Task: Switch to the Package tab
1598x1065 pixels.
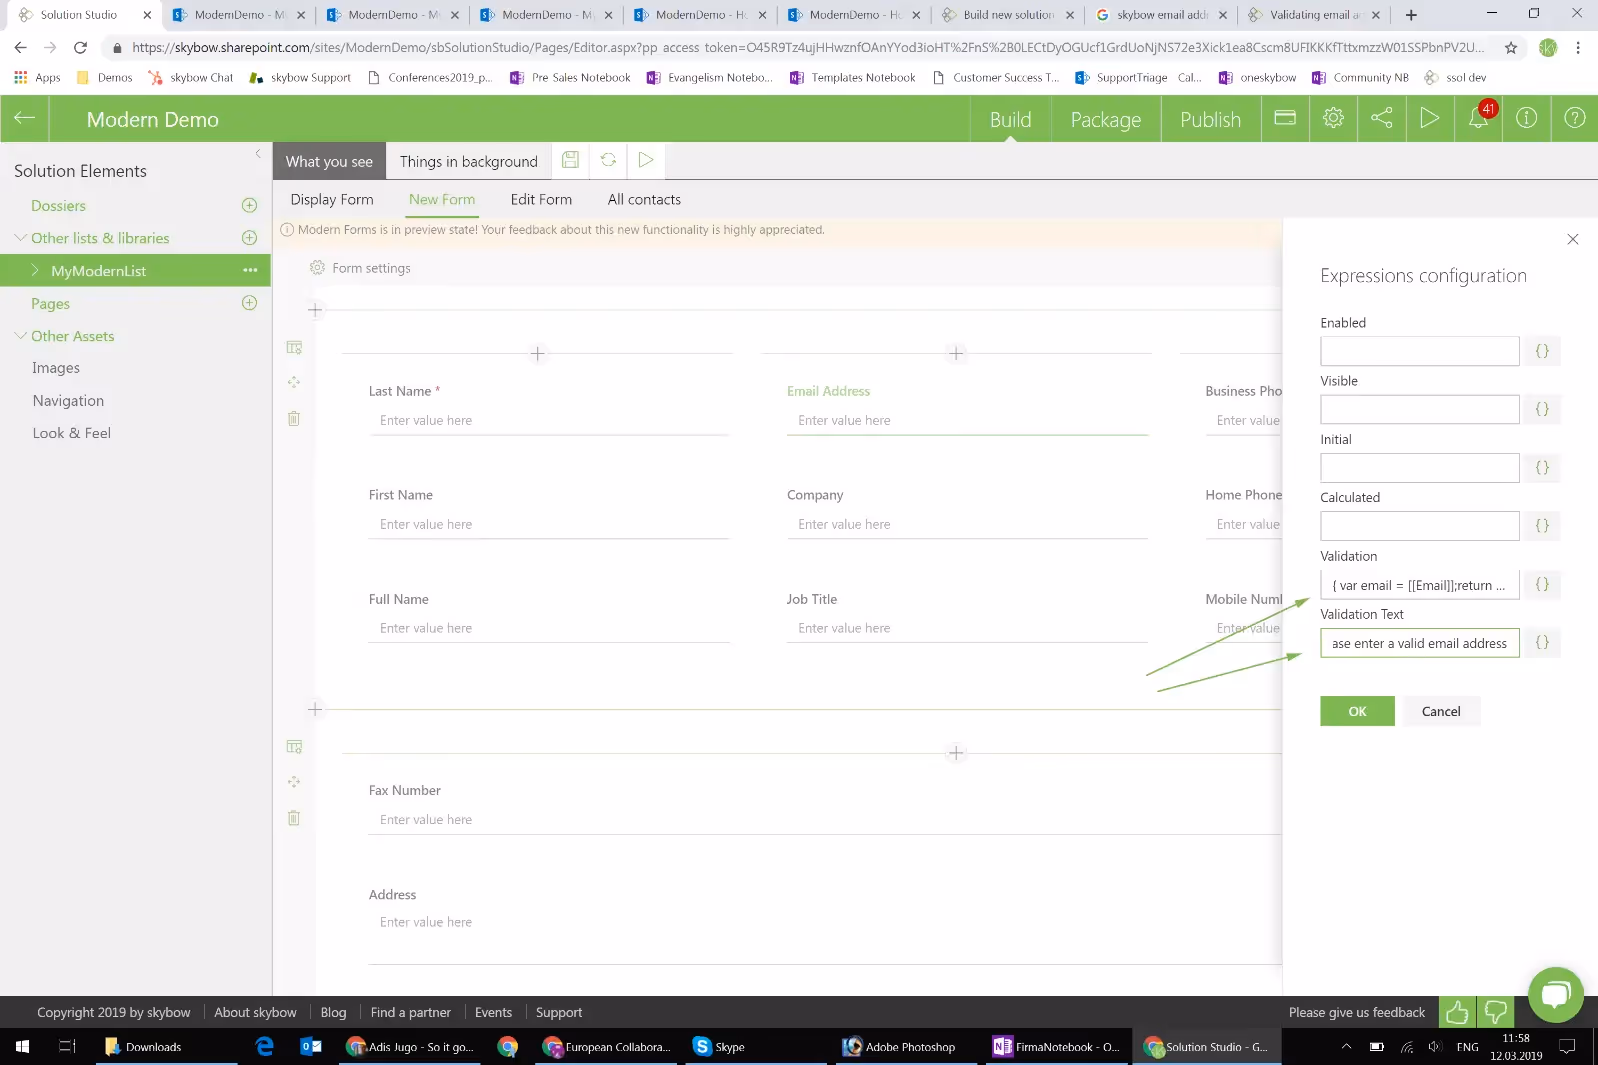Action: click(x=1105, y=119)
